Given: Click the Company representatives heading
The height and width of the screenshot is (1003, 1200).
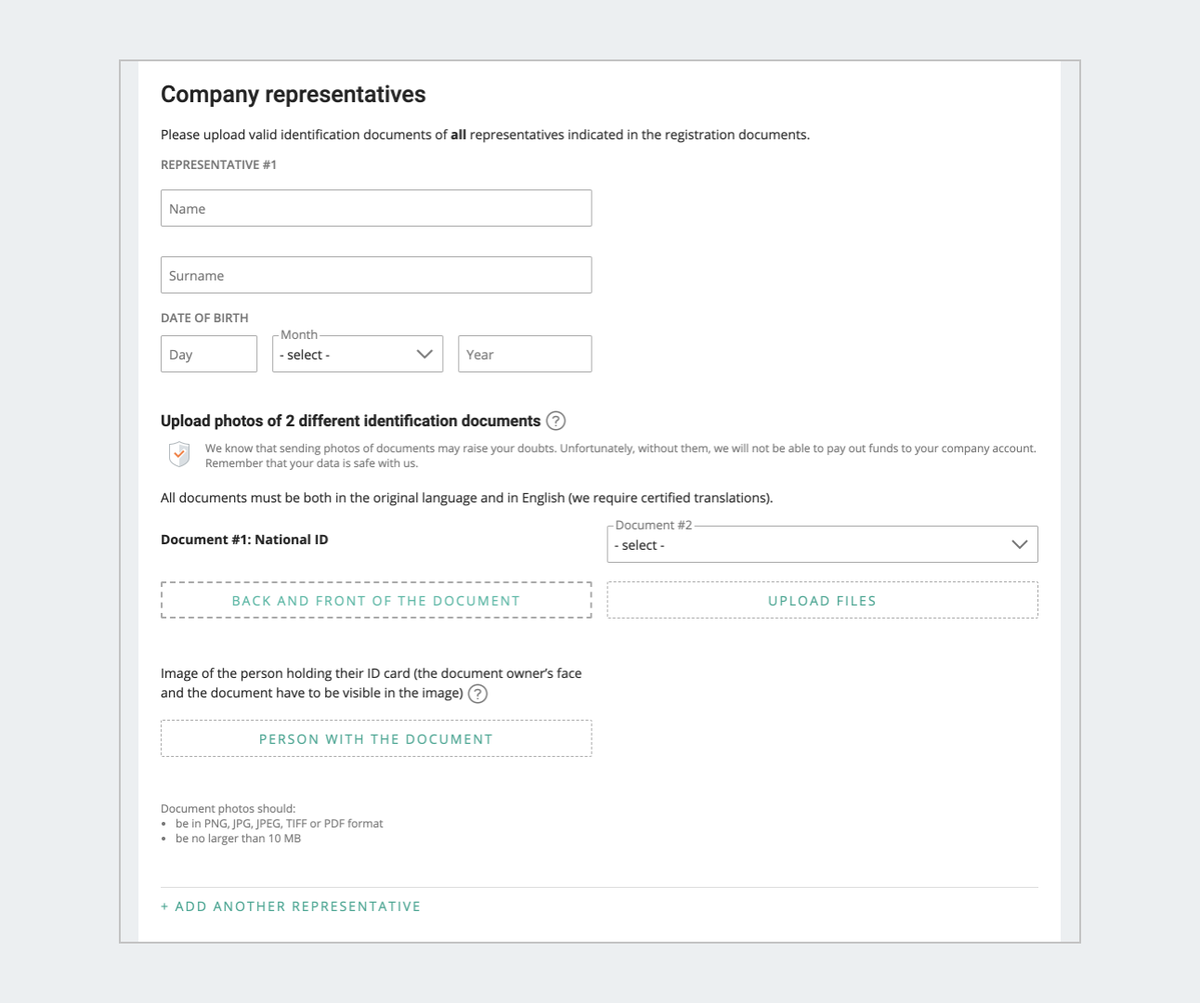Looking at the screenshot, I should point(293,94).
